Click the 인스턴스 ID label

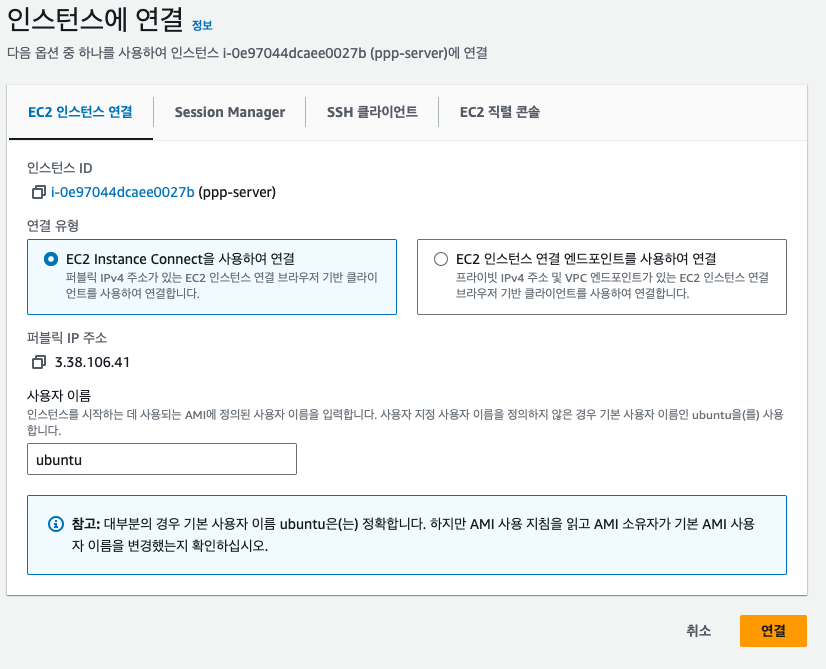tap(60, 168)
